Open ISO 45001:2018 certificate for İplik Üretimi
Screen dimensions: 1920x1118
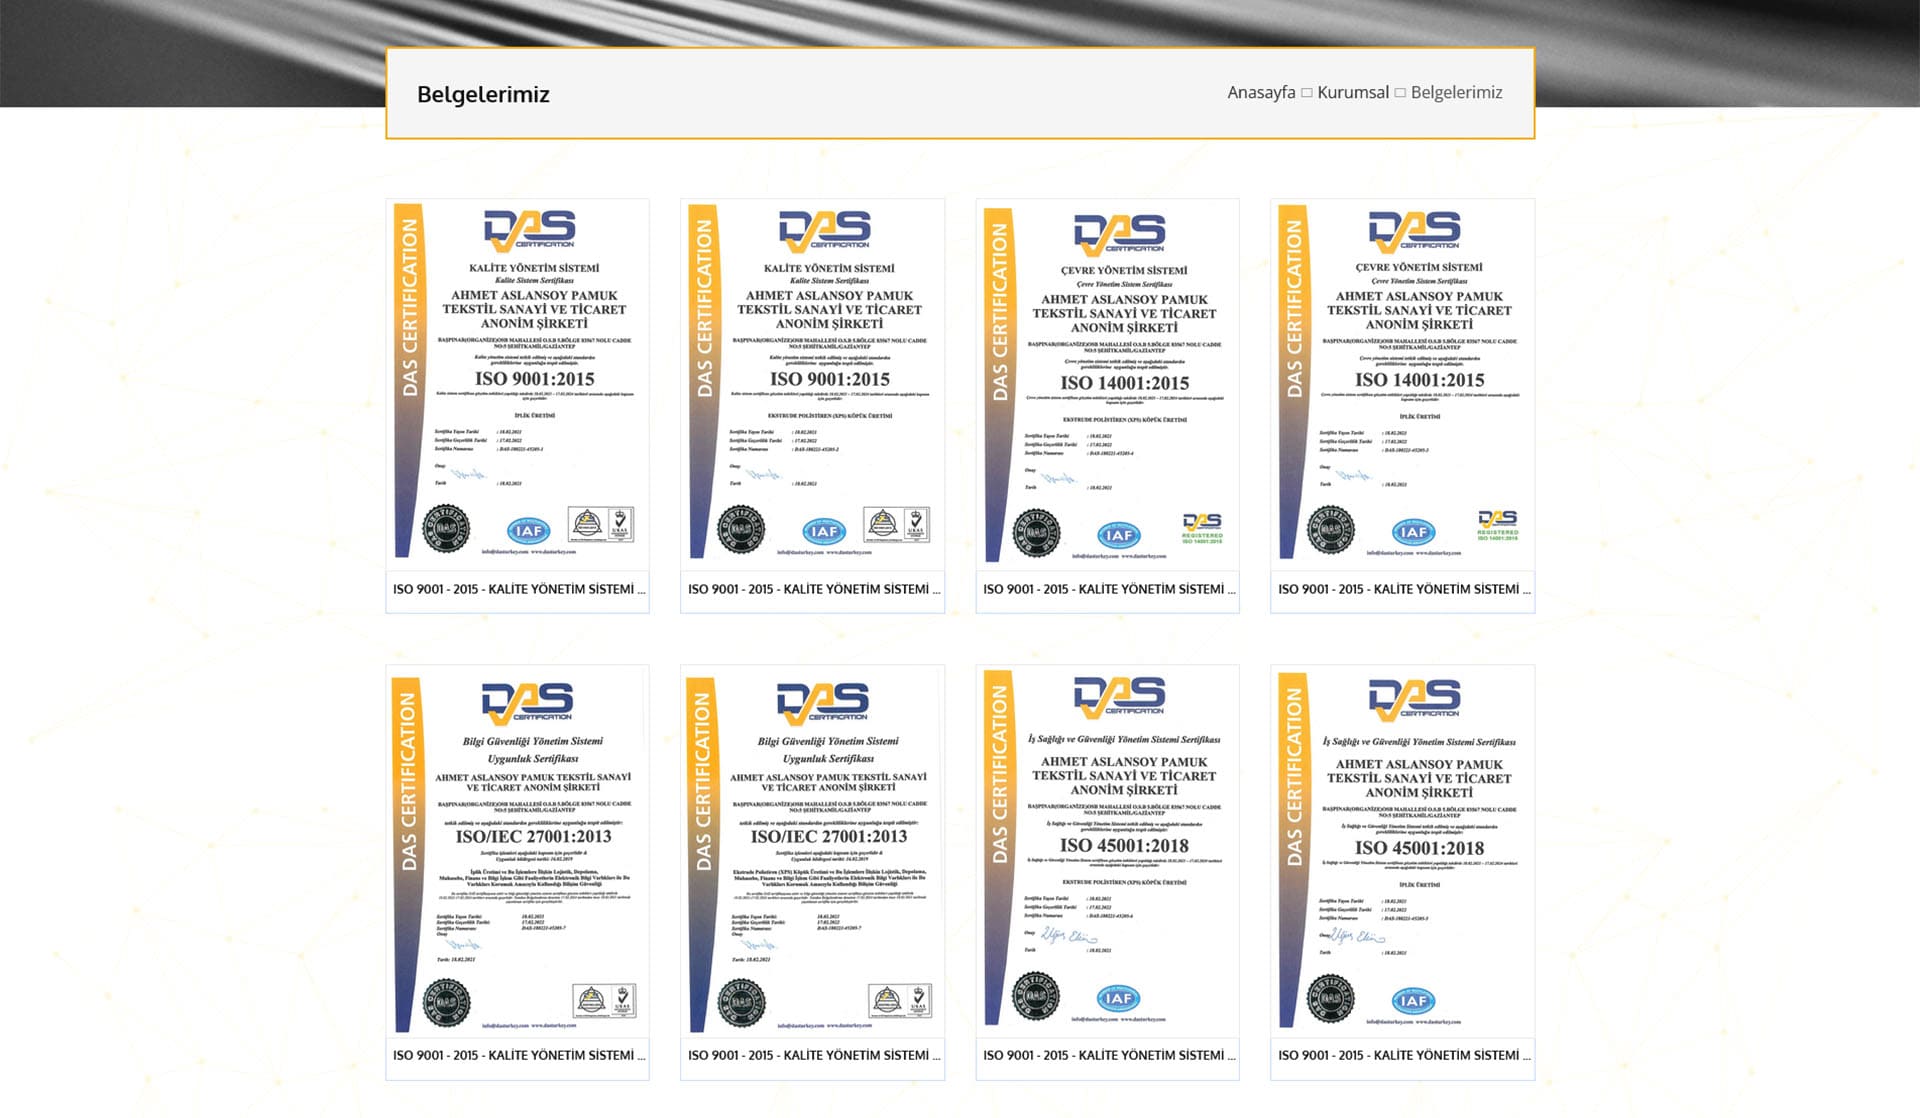pyautogui.click(x=1402, y=850)
